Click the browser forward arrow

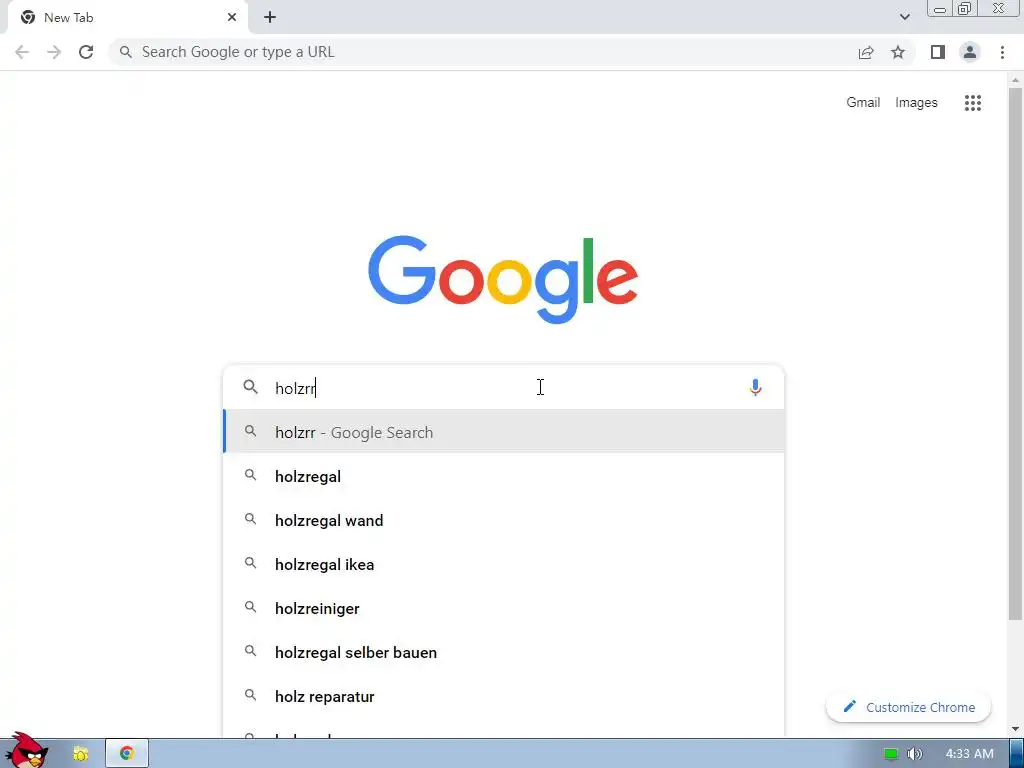54,52
